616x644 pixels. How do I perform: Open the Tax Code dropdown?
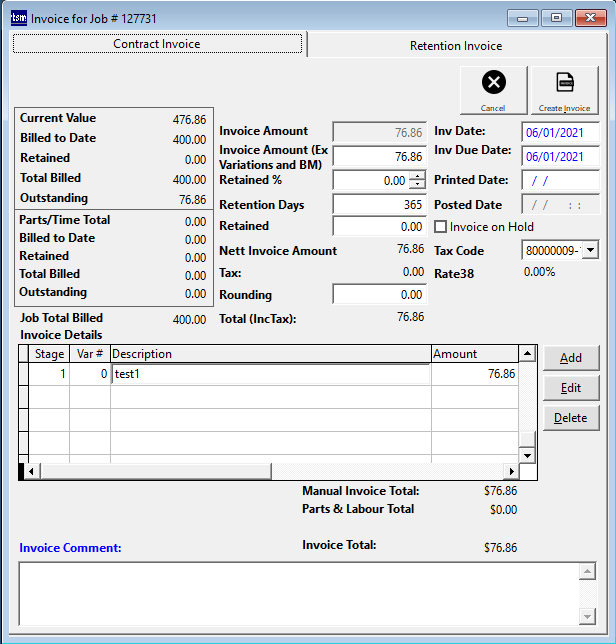[589, 250]
